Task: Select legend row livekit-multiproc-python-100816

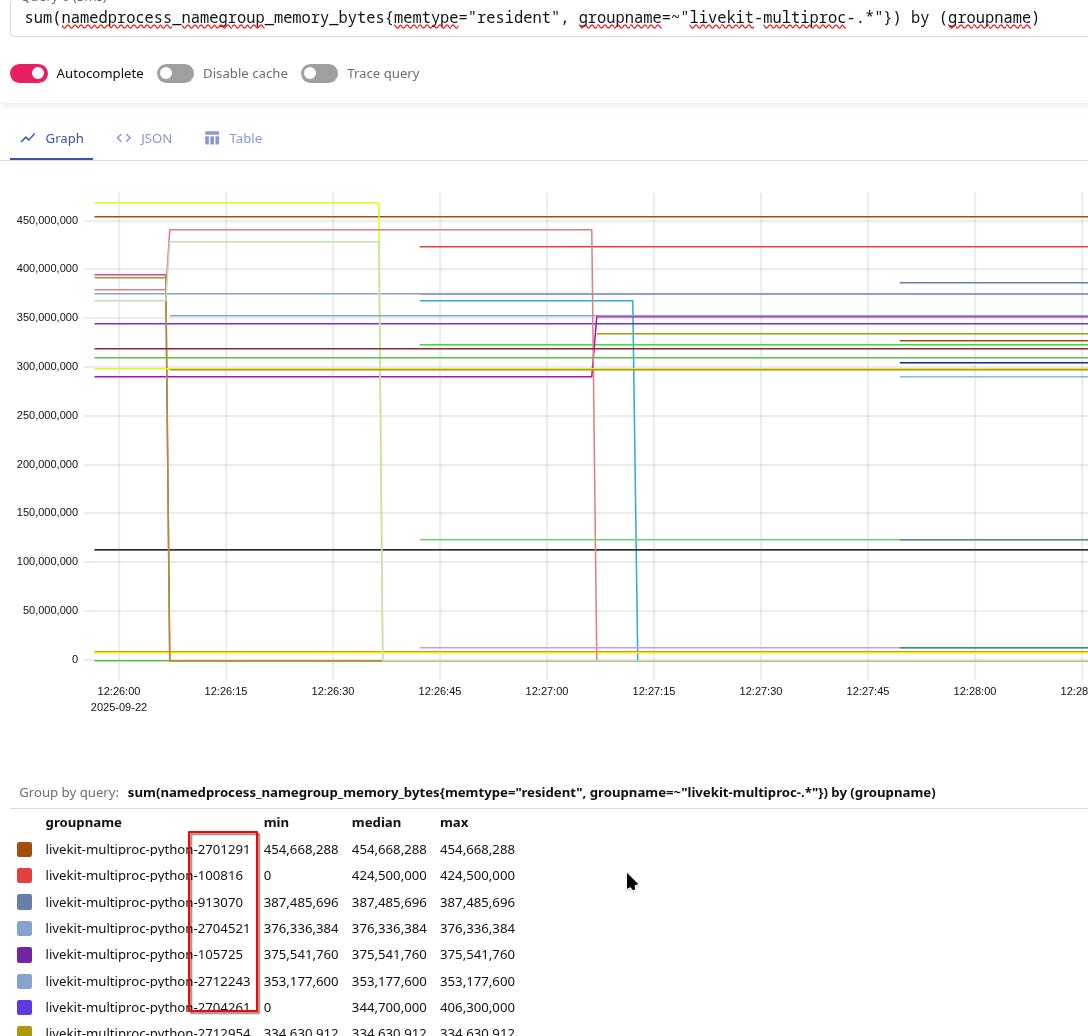Action: (x=266, y=876)
